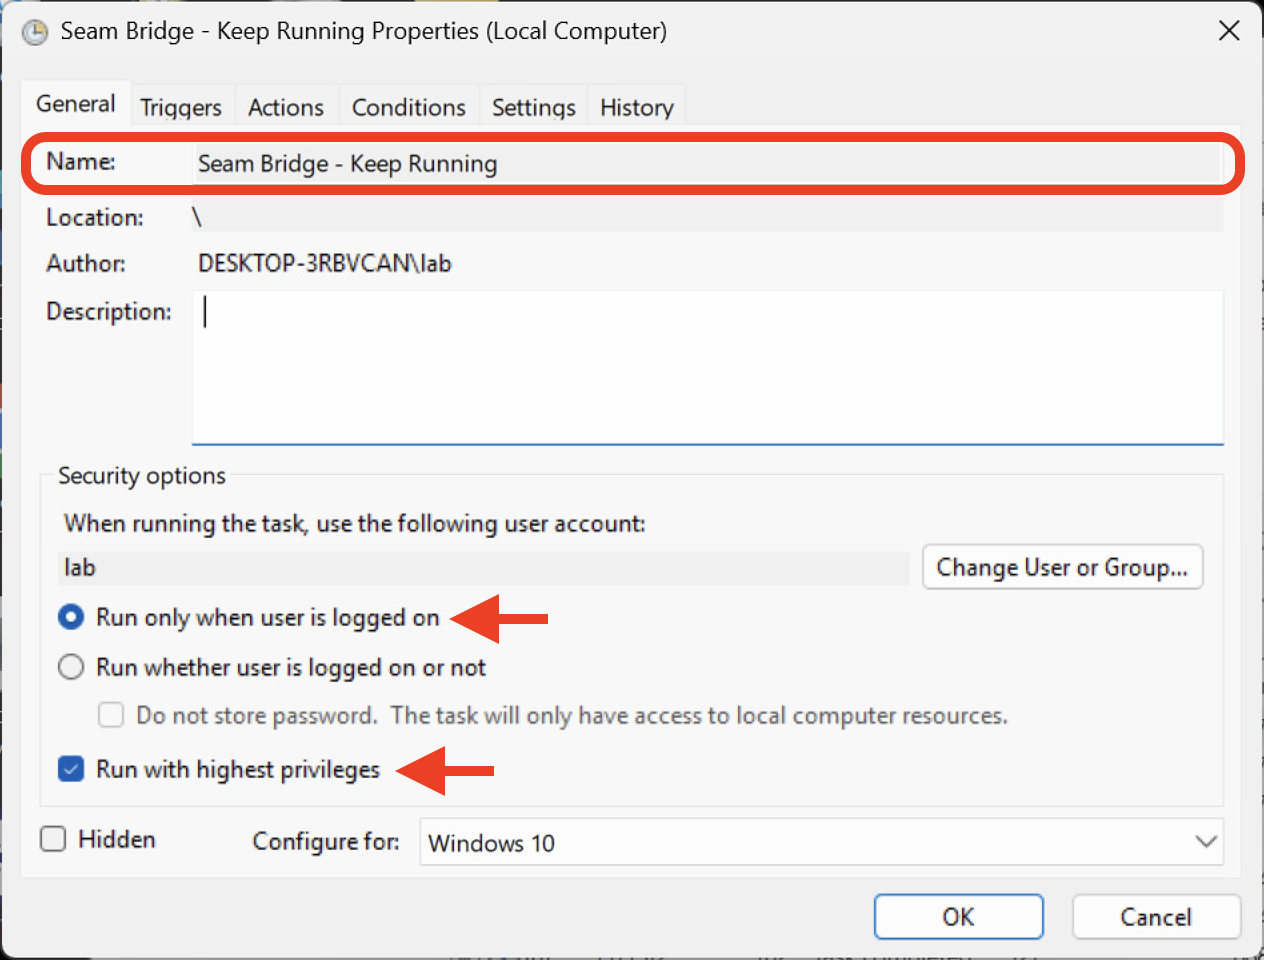Expand the Configure for dropdown arrow
Screen dimensions: 1264x960
(x=1206, y=842)
